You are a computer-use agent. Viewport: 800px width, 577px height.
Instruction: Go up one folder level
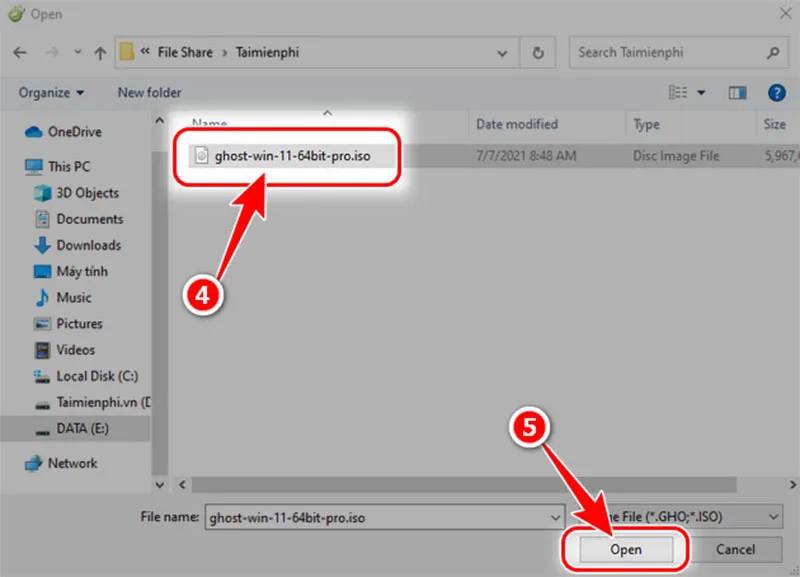tap(101, 53)
